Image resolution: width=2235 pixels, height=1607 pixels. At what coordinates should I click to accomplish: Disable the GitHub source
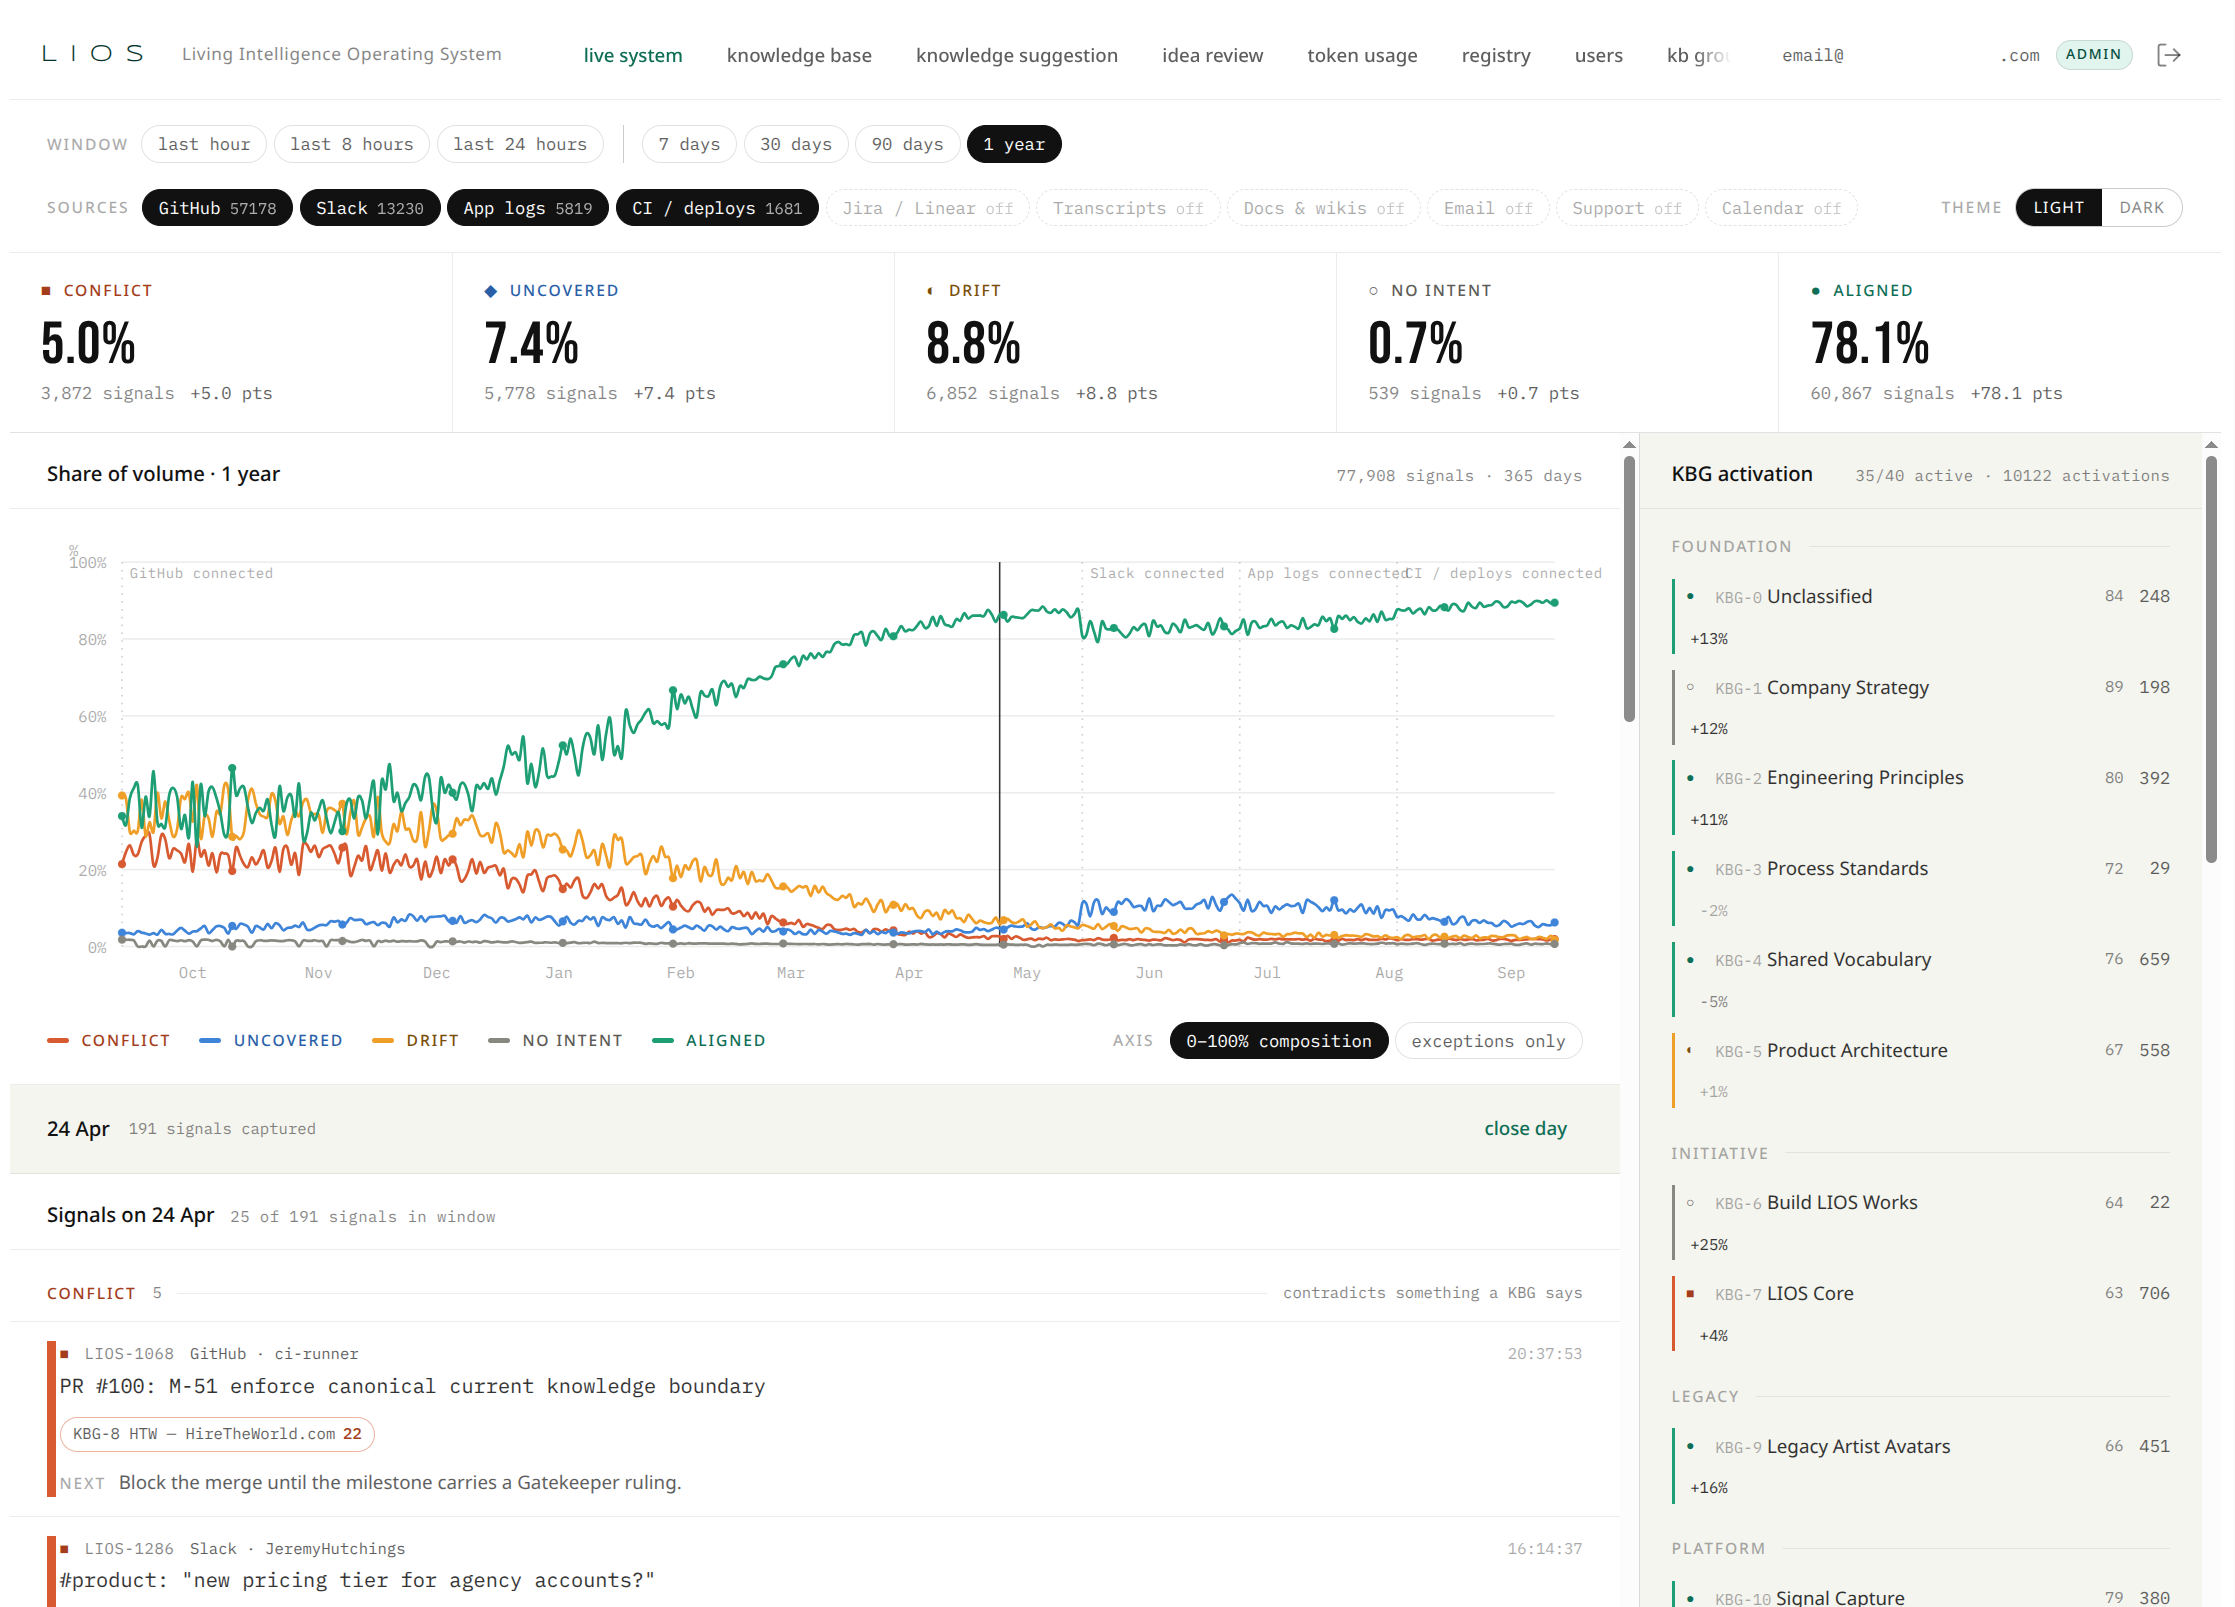[217, 208]
